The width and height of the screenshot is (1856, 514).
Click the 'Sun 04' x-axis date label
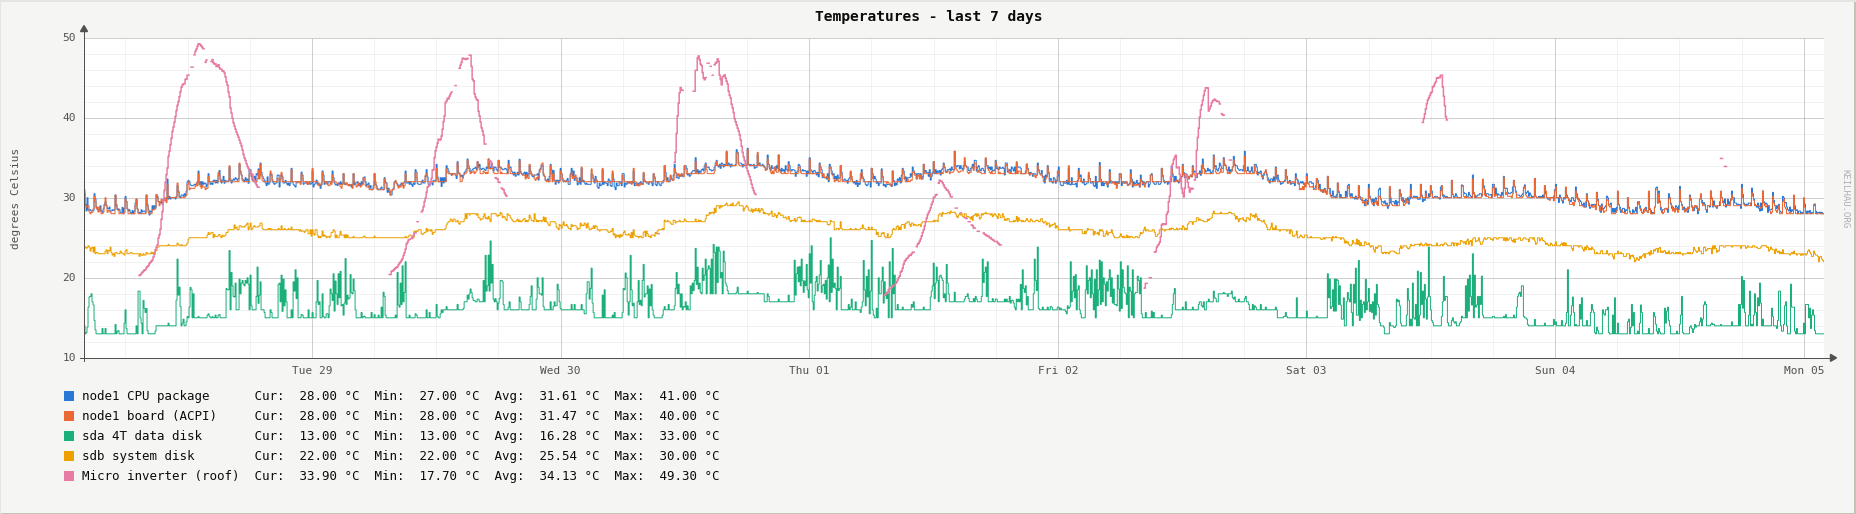click(x=1555, y=370)
